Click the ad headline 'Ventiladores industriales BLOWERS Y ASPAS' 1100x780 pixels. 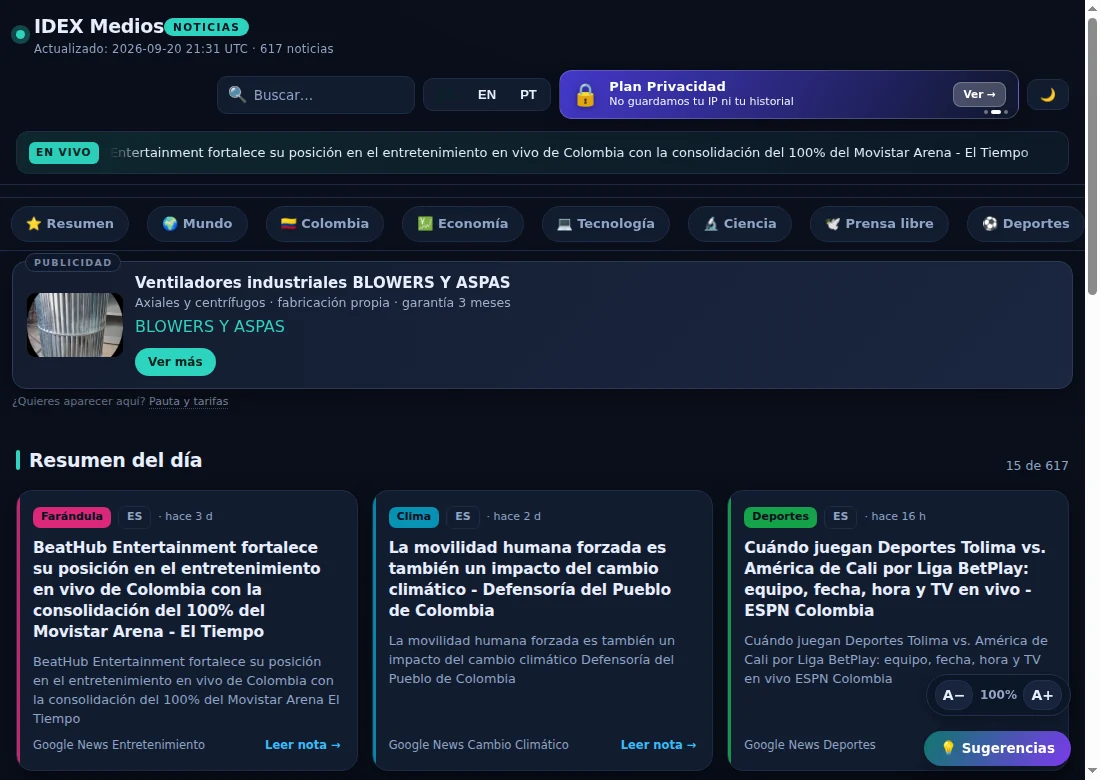(x=323, y=283)
